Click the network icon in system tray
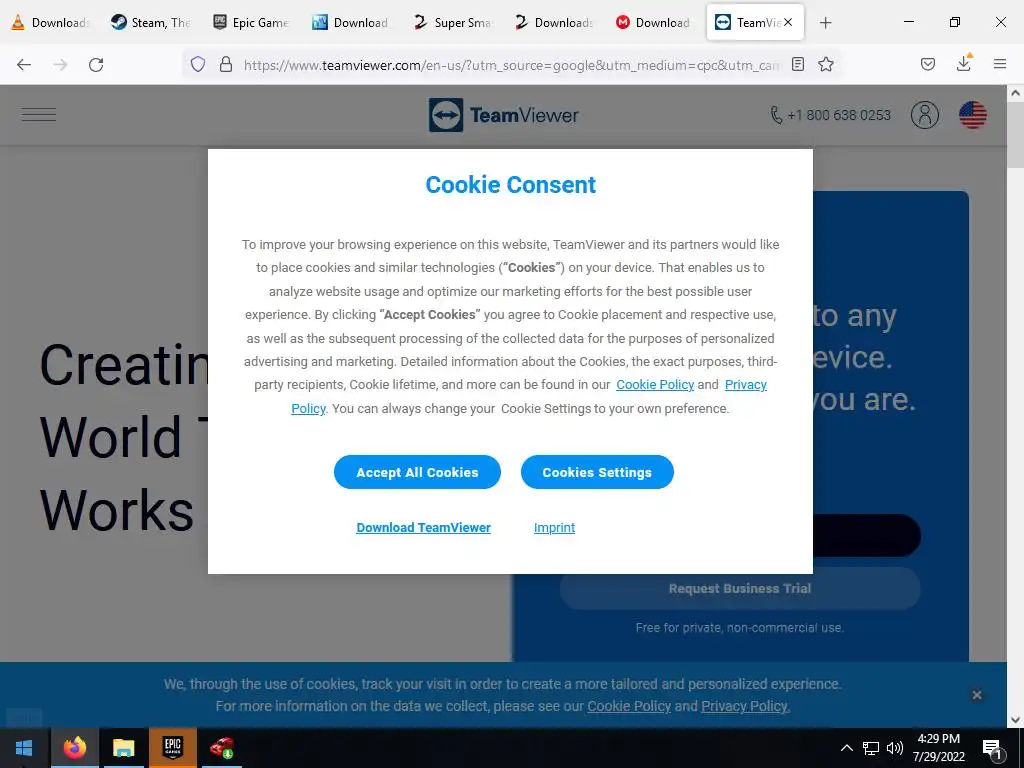1024x768 pixels. 871,748
